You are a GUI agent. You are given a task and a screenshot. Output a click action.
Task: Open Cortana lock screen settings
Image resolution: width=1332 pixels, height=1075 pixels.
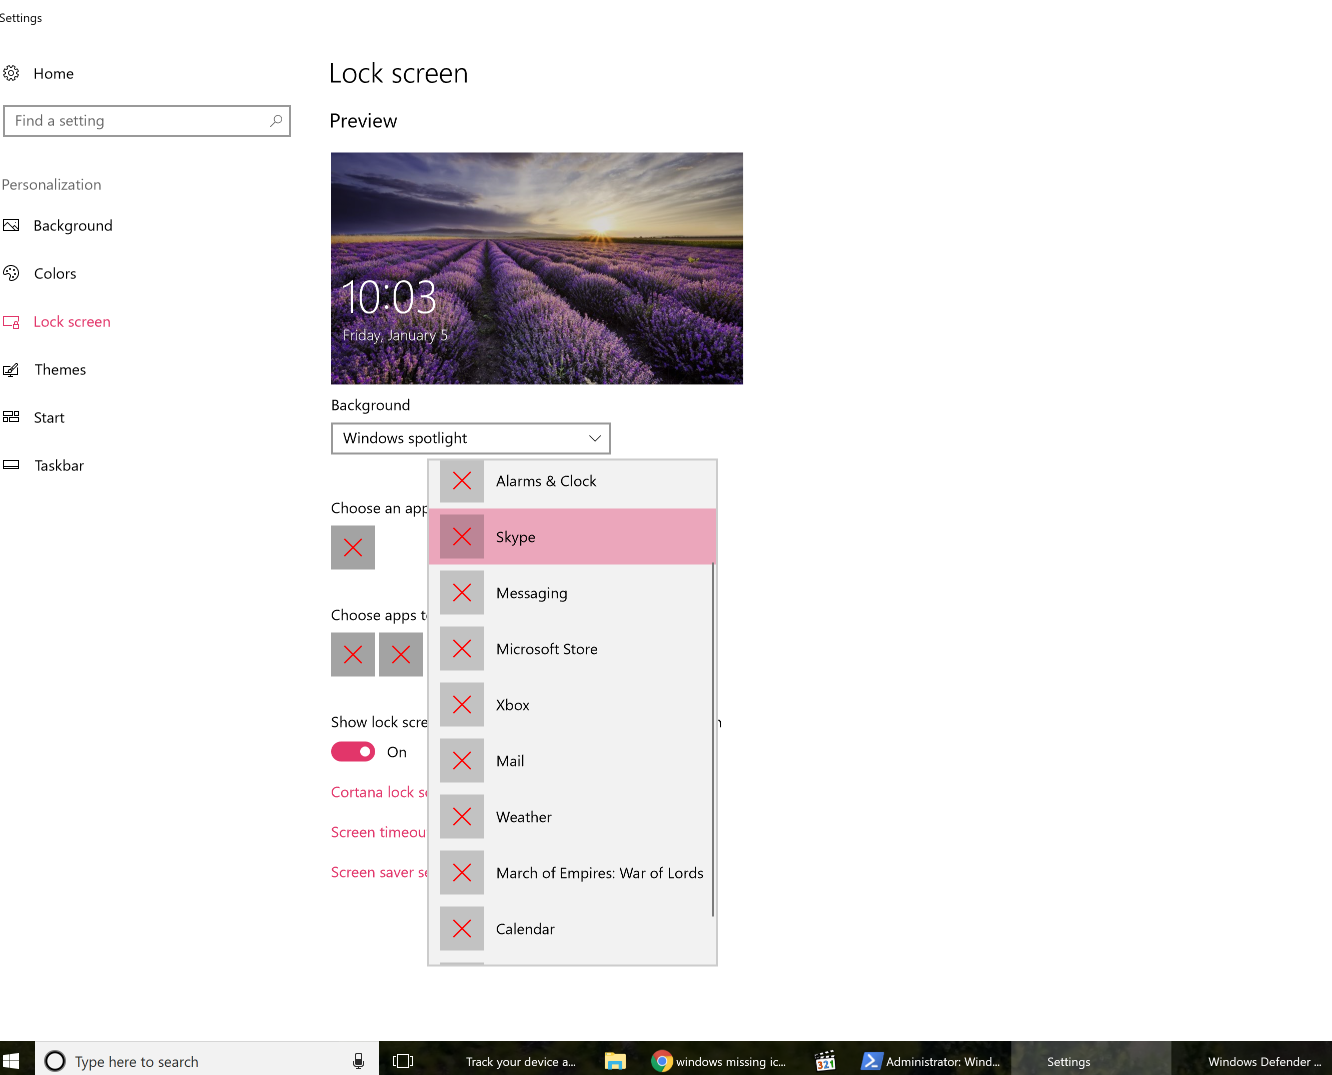coord(380,791)
